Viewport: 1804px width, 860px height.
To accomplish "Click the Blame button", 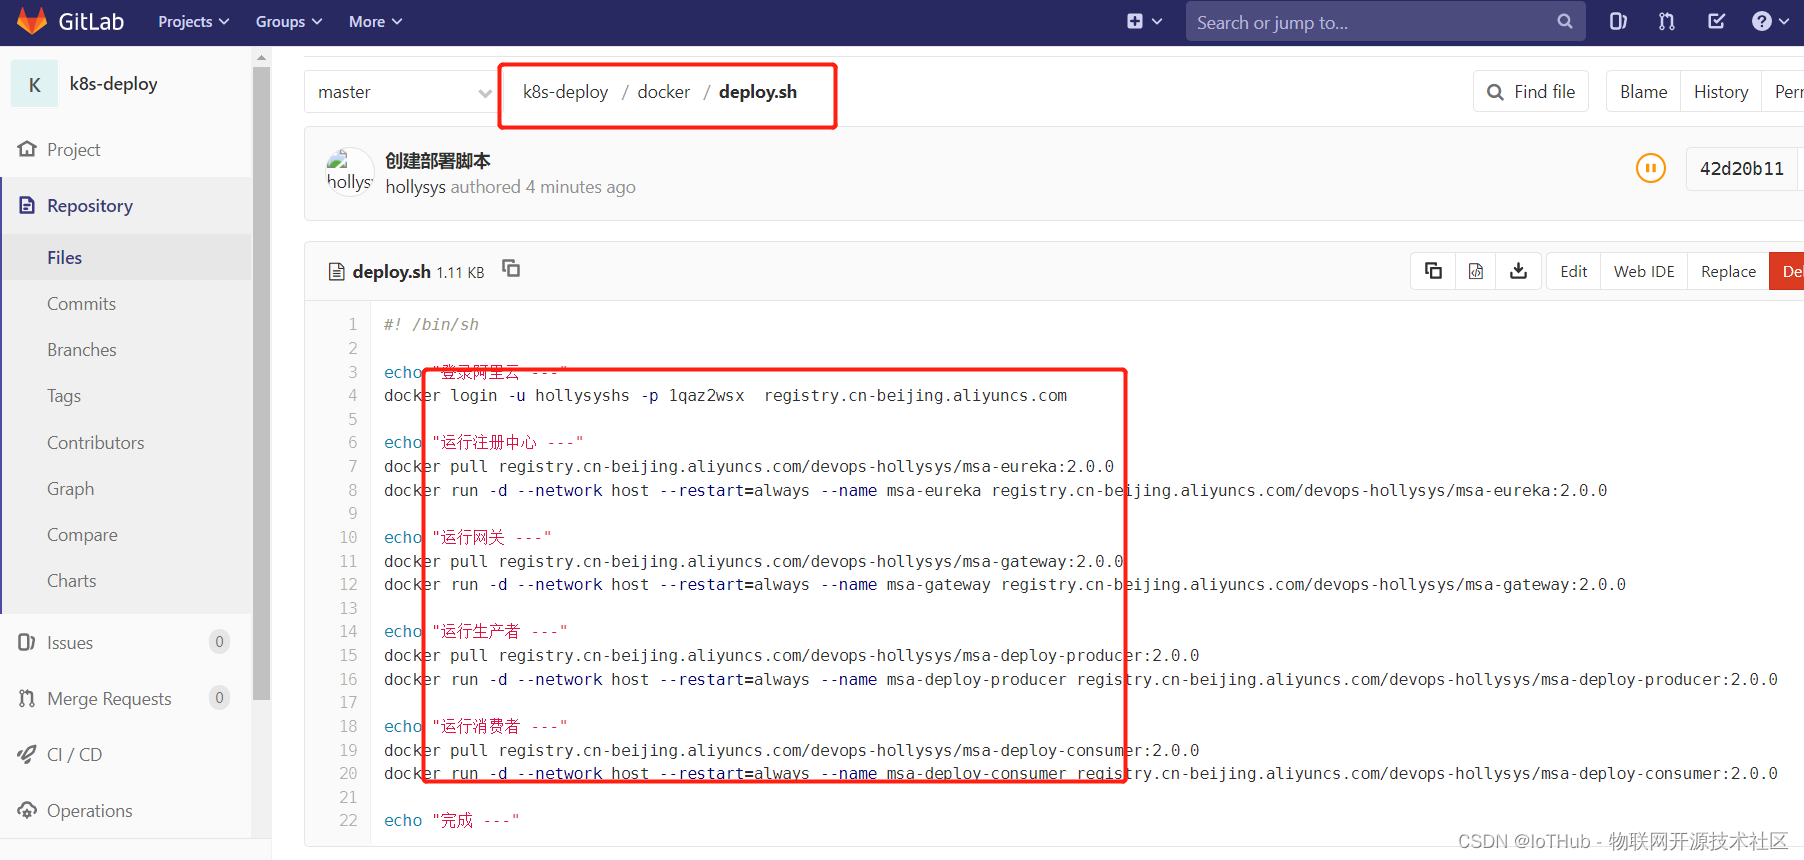I will pyautogui.click(x=1644, y=92).
